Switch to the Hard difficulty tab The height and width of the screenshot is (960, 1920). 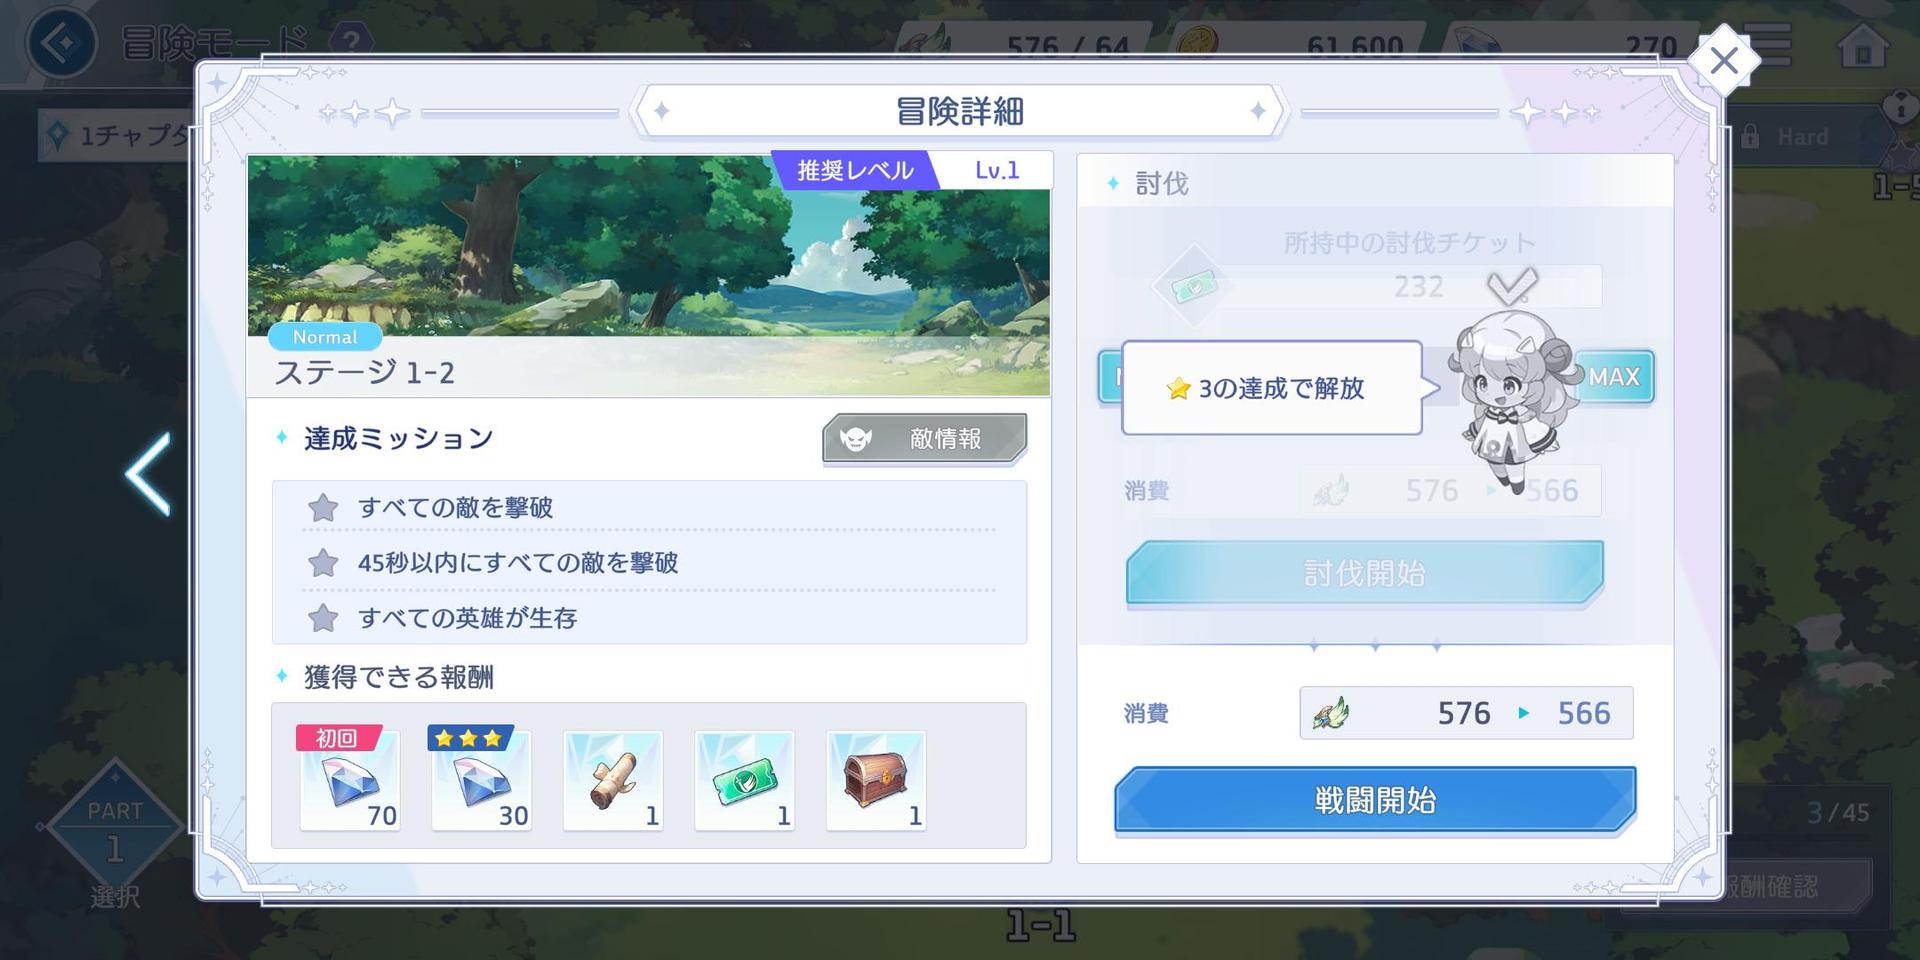(x=1800, y=137)
